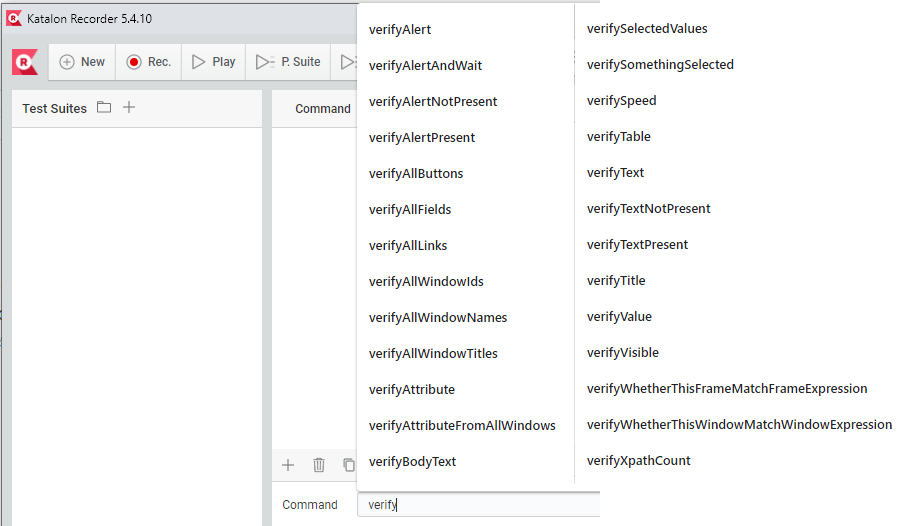The width and height of the screenshot is (924, 526).
Task: Choose verifyTable command
Action: coord(618,136)
